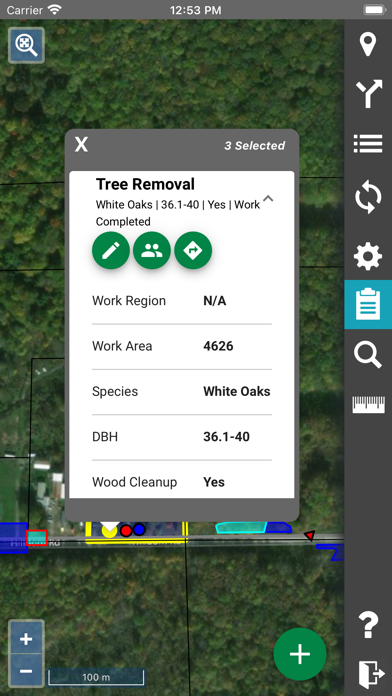The height and width of the screenshot is (696, 392).
Task: Tap the green directions arrow button
Action: [x=193, y=250]
